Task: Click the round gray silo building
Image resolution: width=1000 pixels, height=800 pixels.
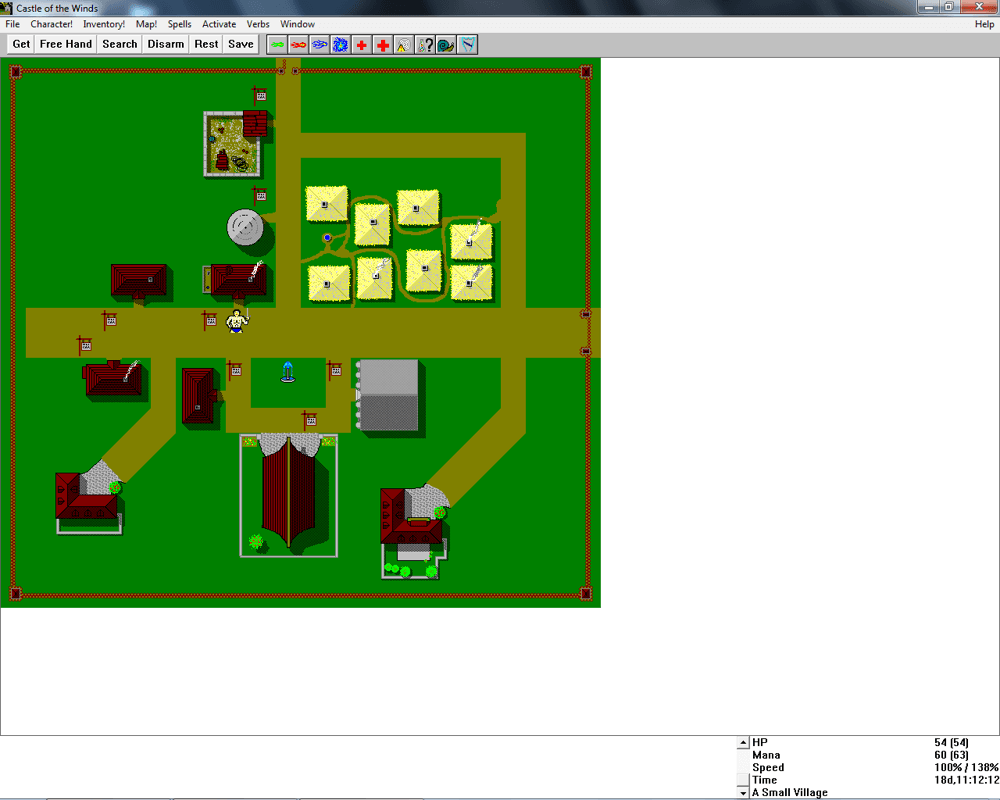Action: click(245, 227)
